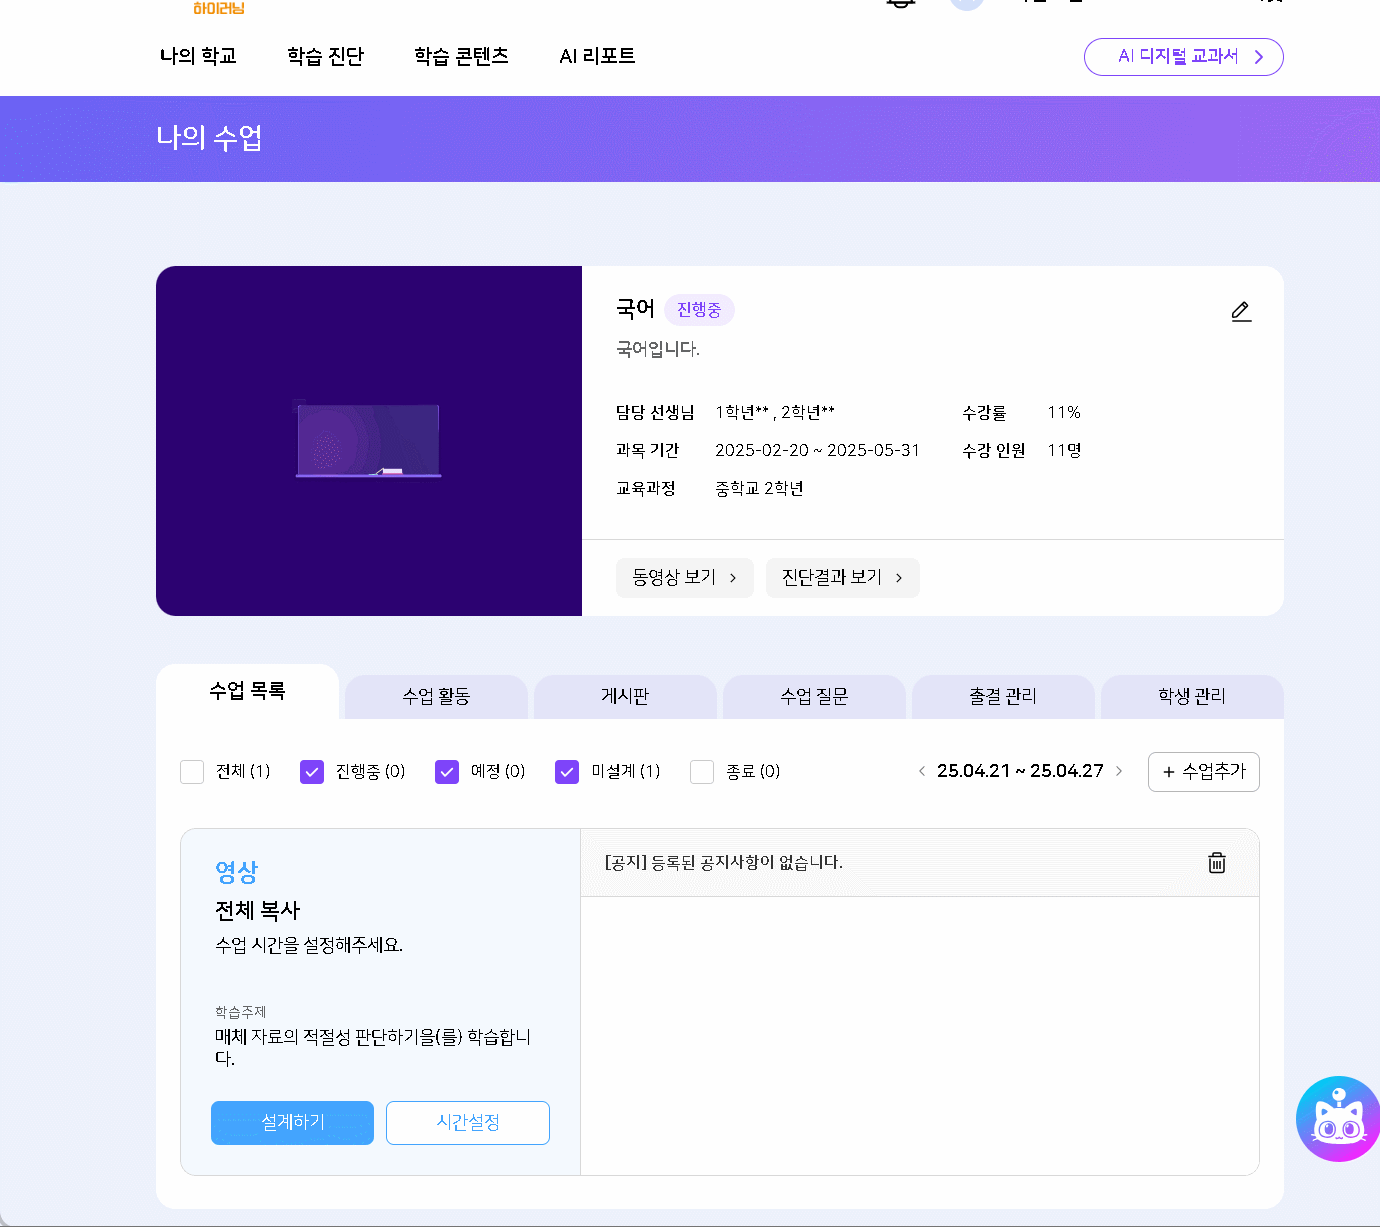Check the 전체 (1) checkbox
Image resolution: width=1380 pixels, height=1227 pixels.
192,772
